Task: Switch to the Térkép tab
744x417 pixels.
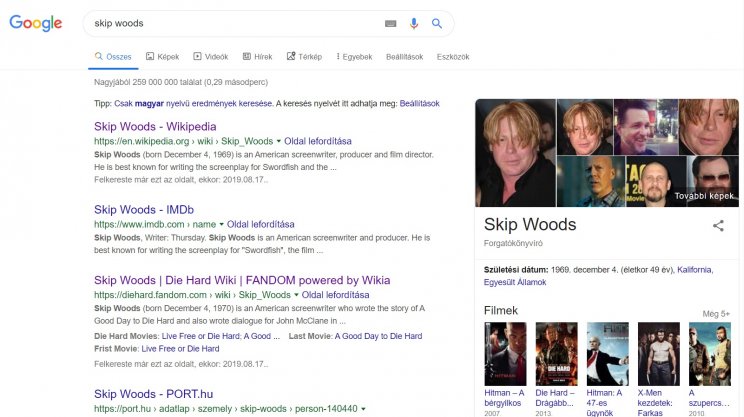Action: click(304, 56)
